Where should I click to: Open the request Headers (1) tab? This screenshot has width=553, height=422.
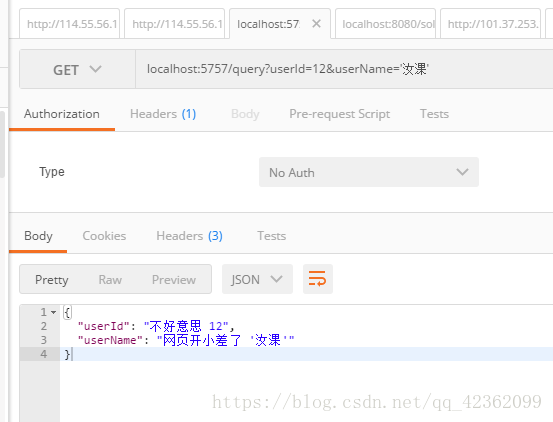(x=163, y=114)
